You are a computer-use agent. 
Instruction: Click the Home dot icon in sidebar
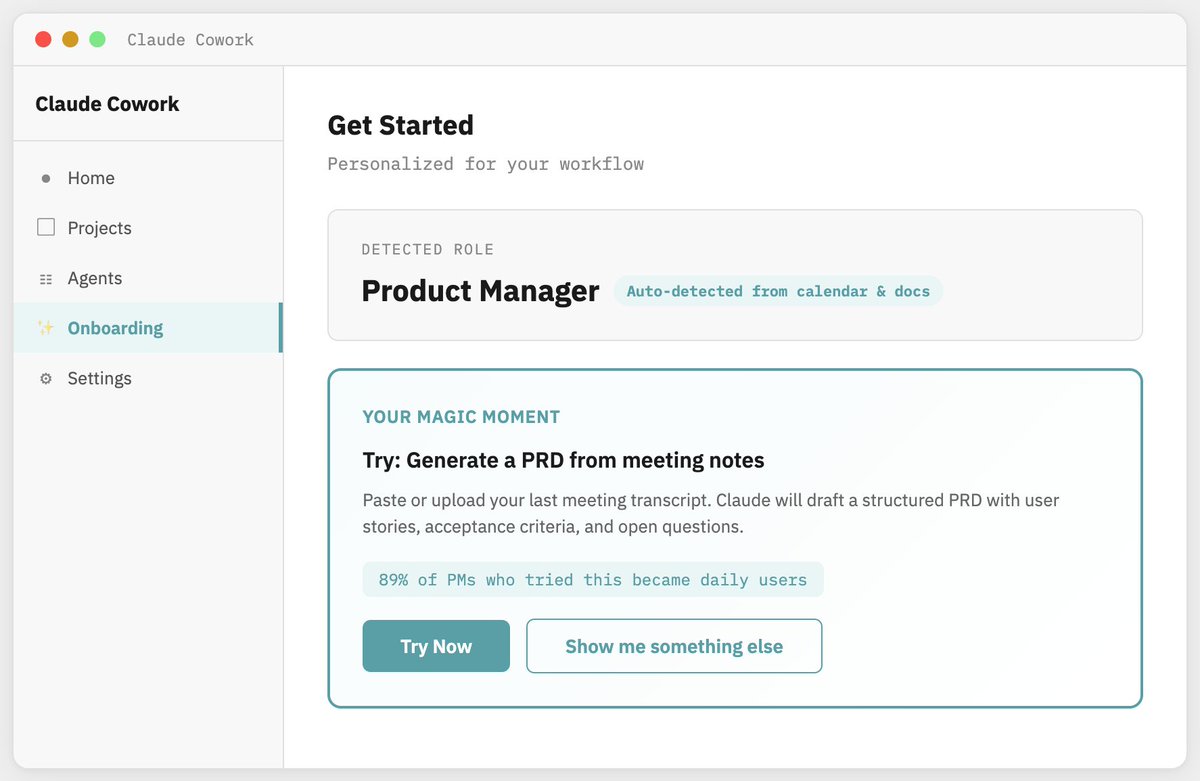click(45, 179)
